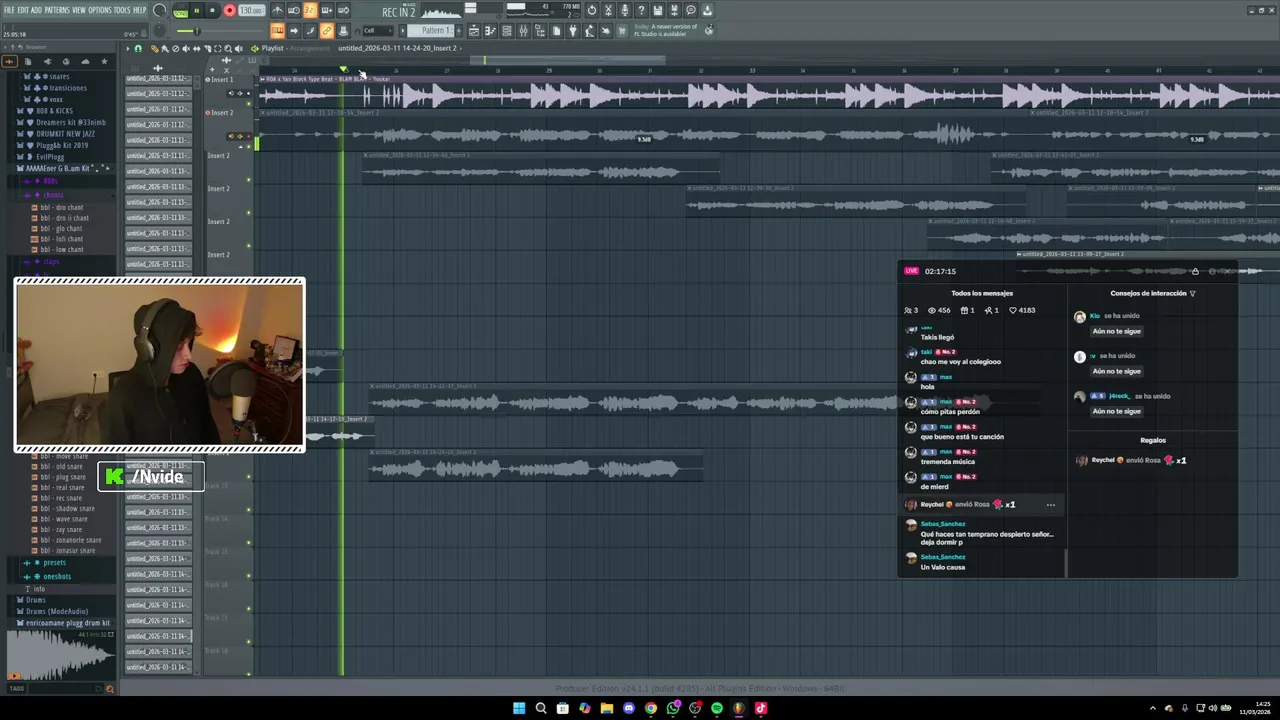Click 'Aún no te sigue' under Klo
The width and height of the screenshot is (1280, 720).
[x=1116, y=331]
